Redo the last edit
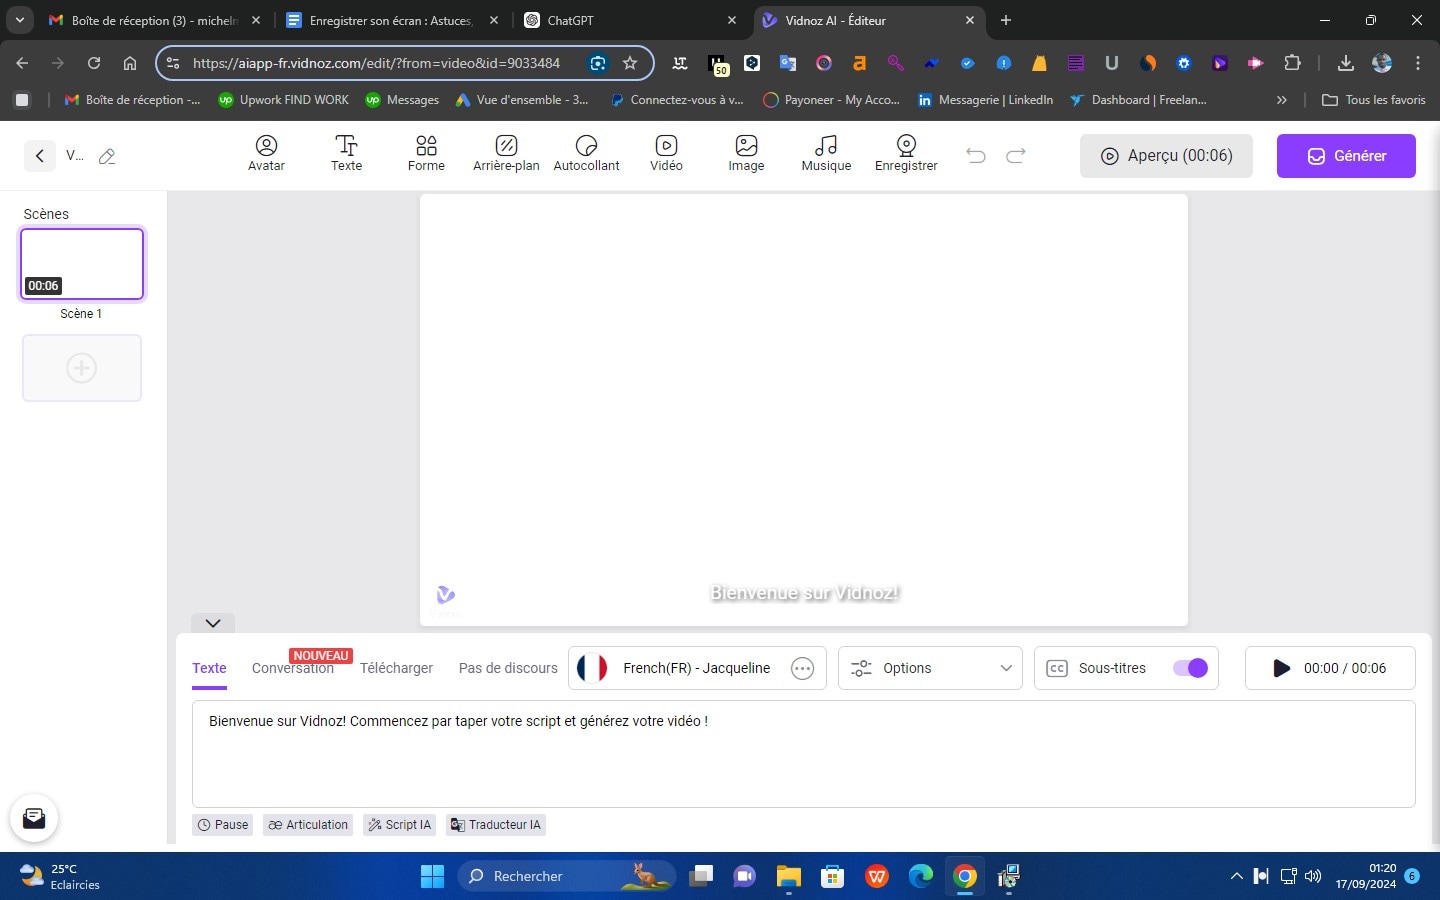The image size is (1440, 900). click(x=1016, y=155)
